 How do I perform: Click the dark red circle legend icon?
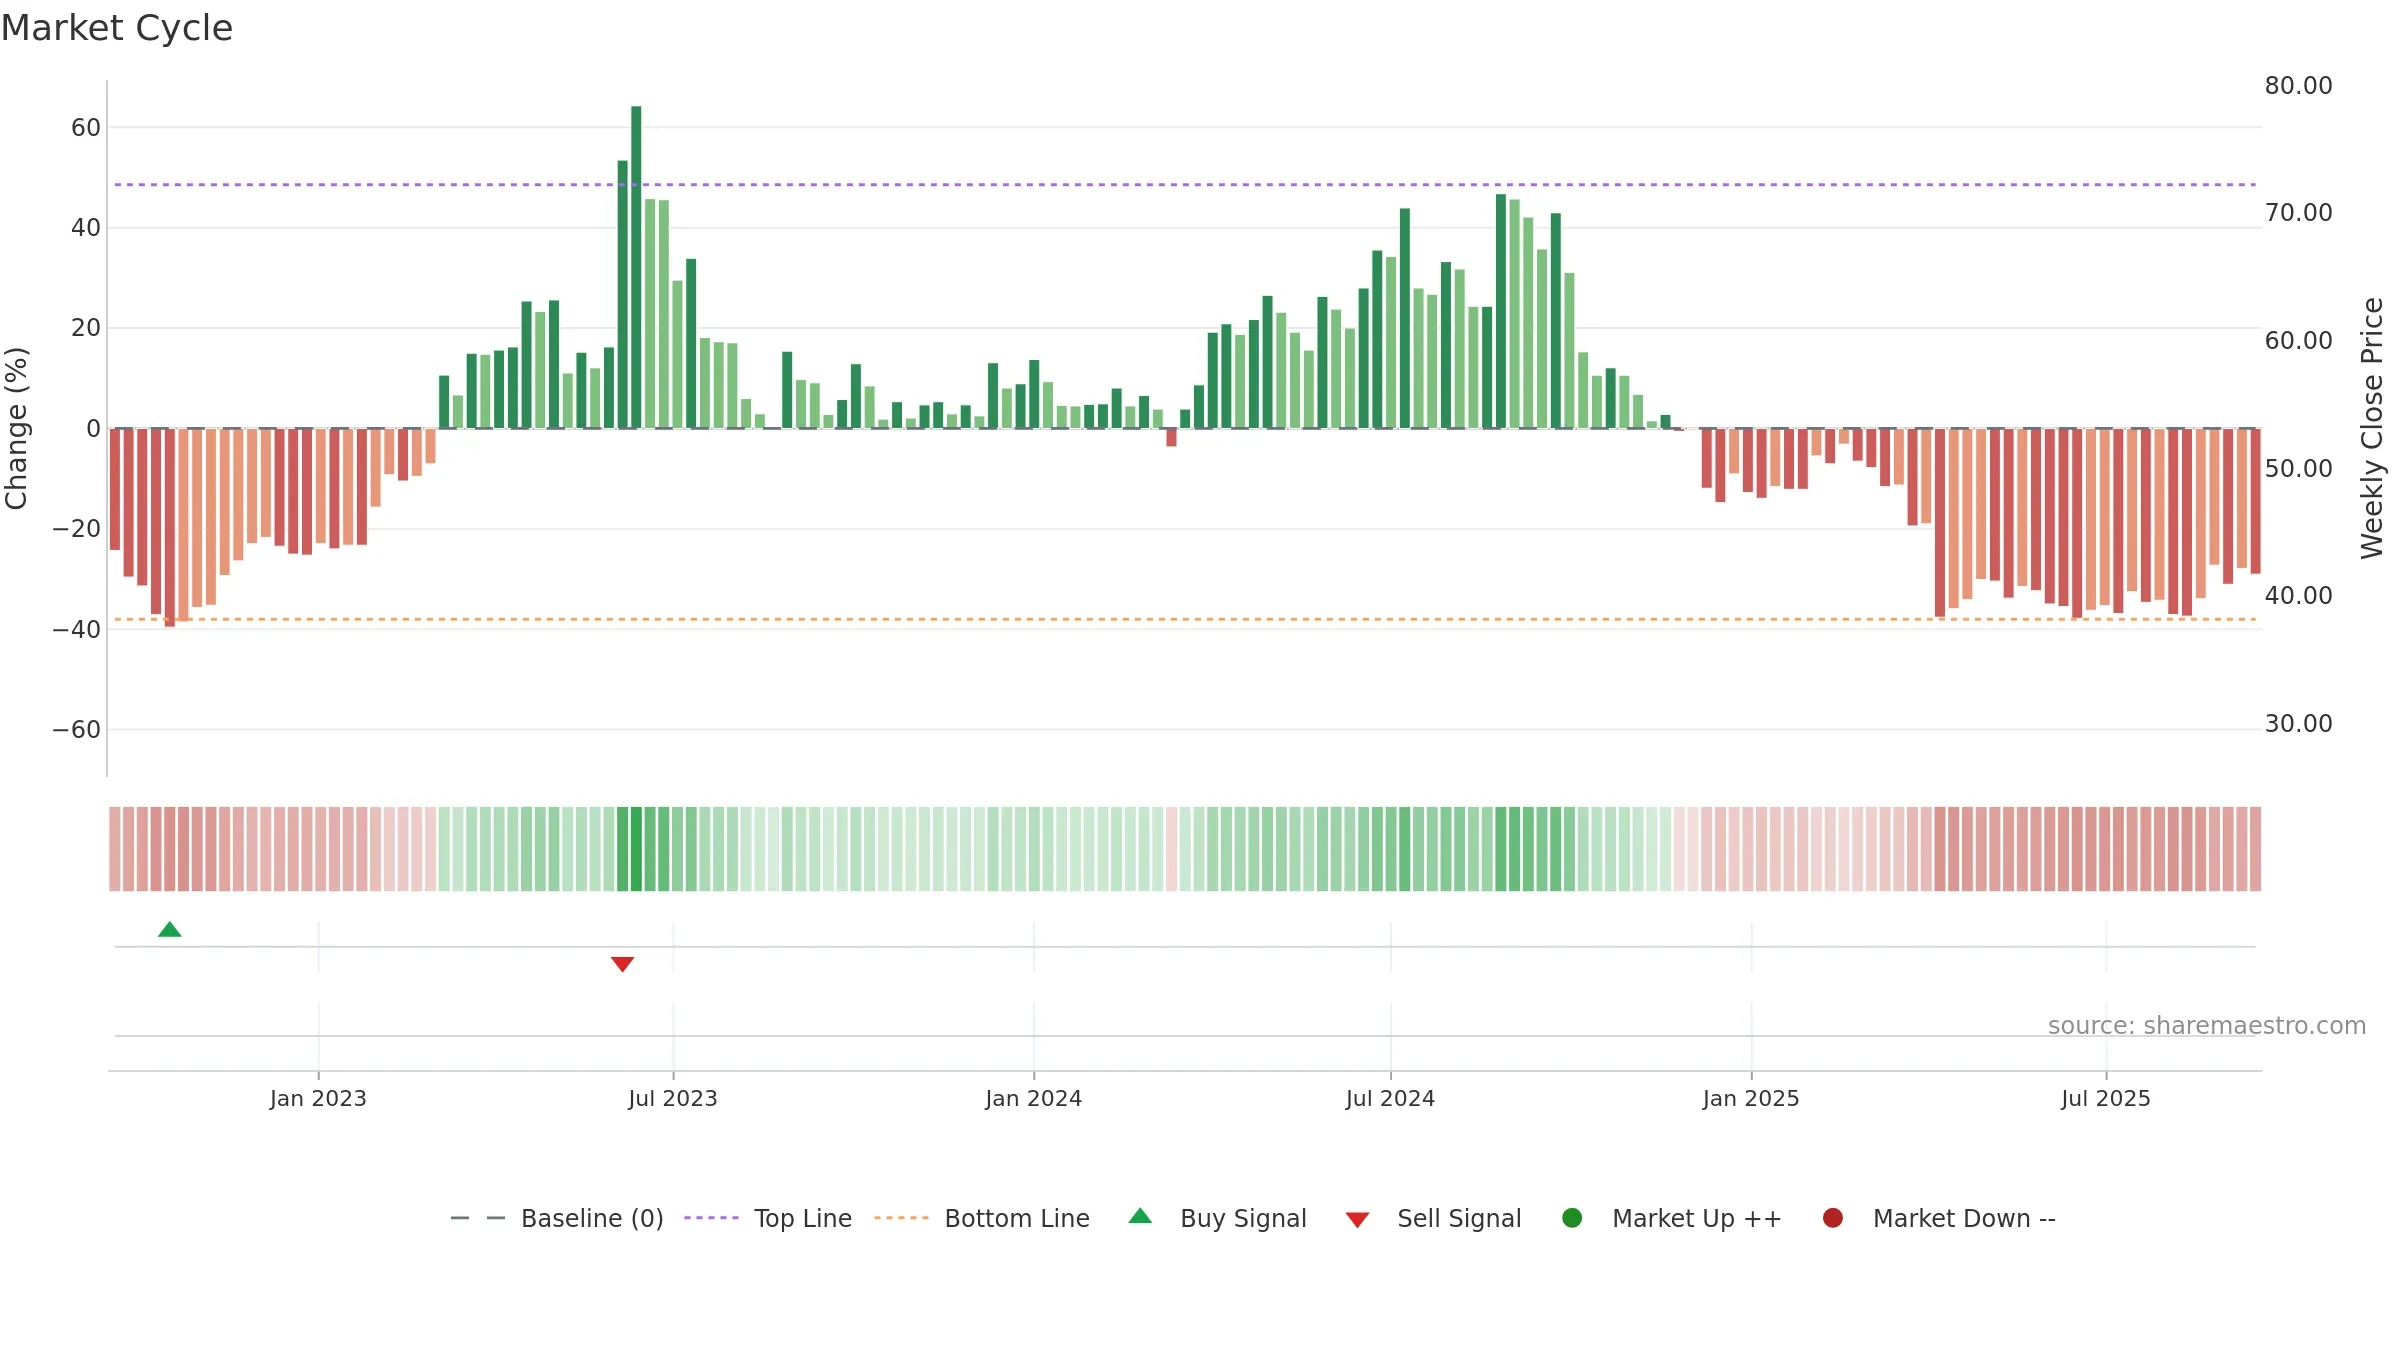point(1833,1218)
